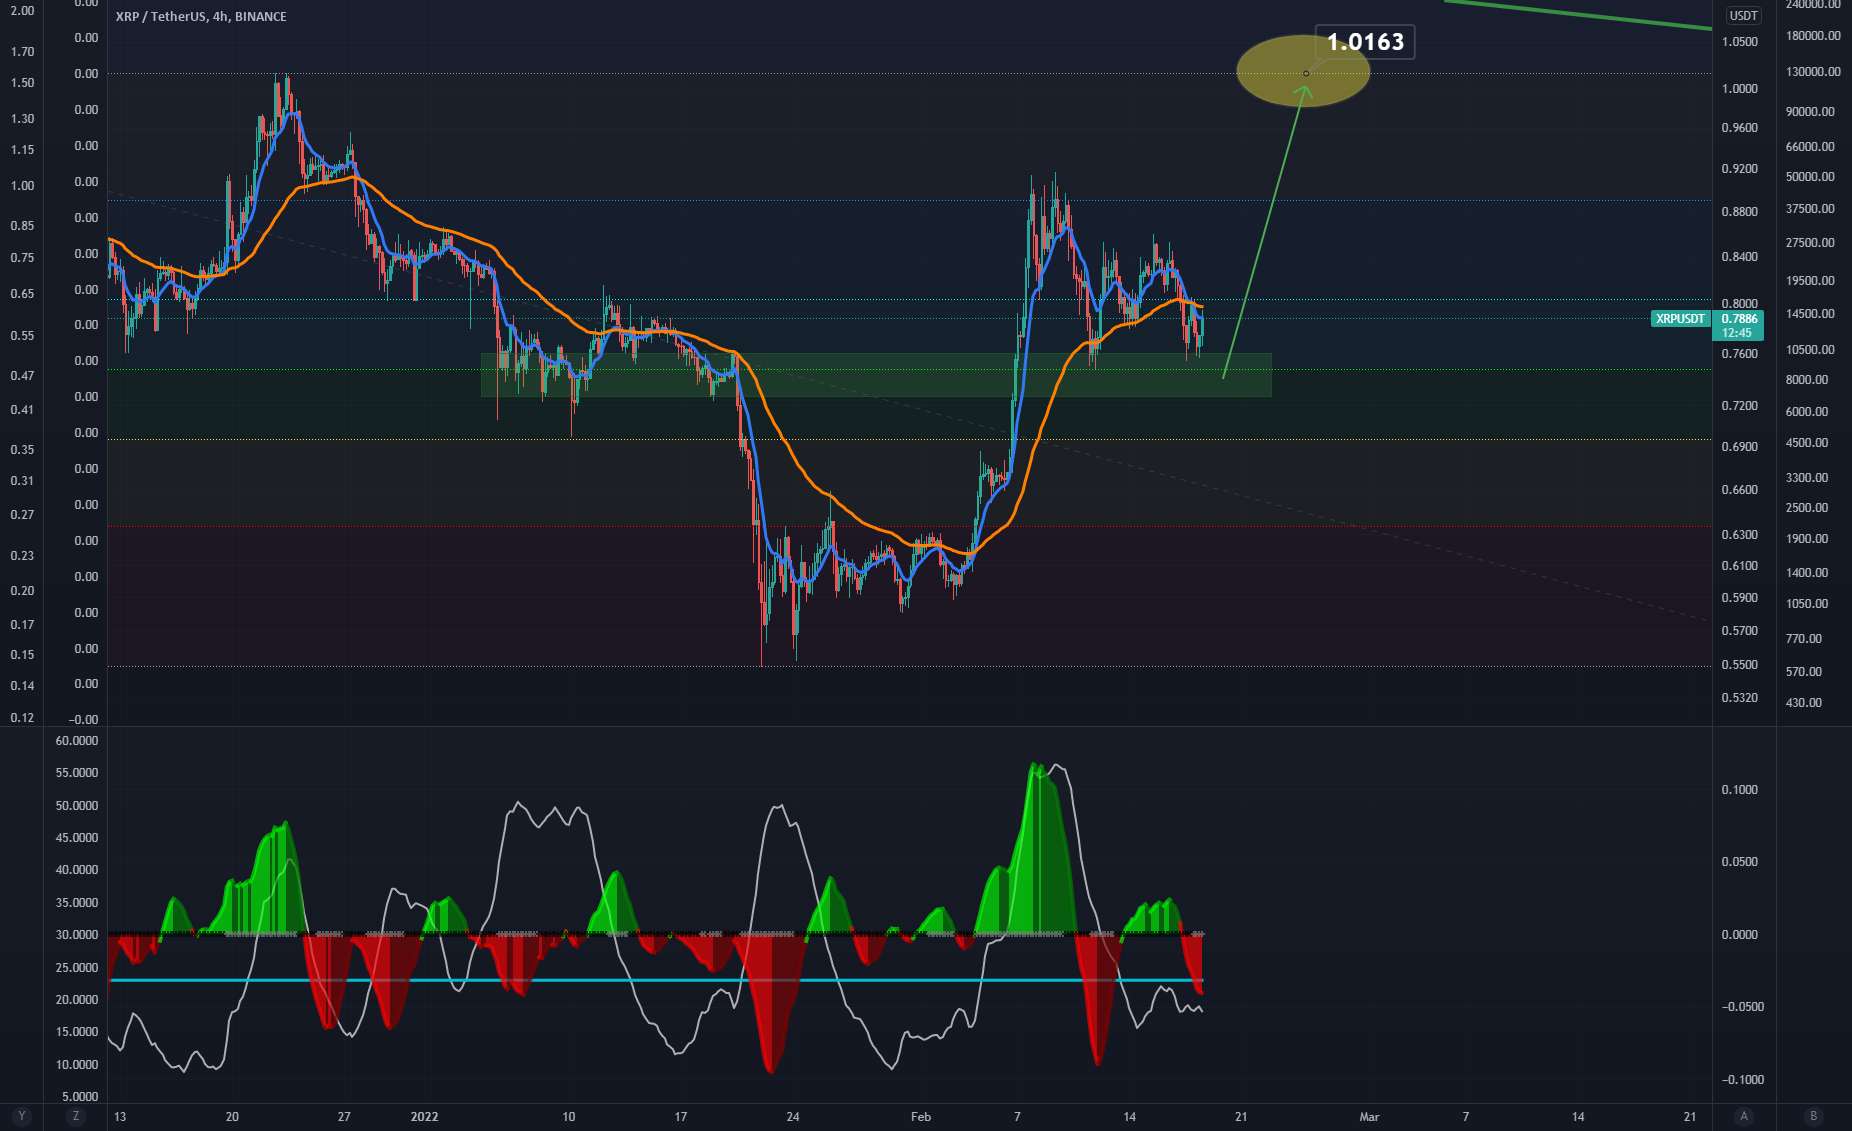Click the 240000.00 outer scale label
The width and height of the screenshot is (1852, 1131).
1813,5
